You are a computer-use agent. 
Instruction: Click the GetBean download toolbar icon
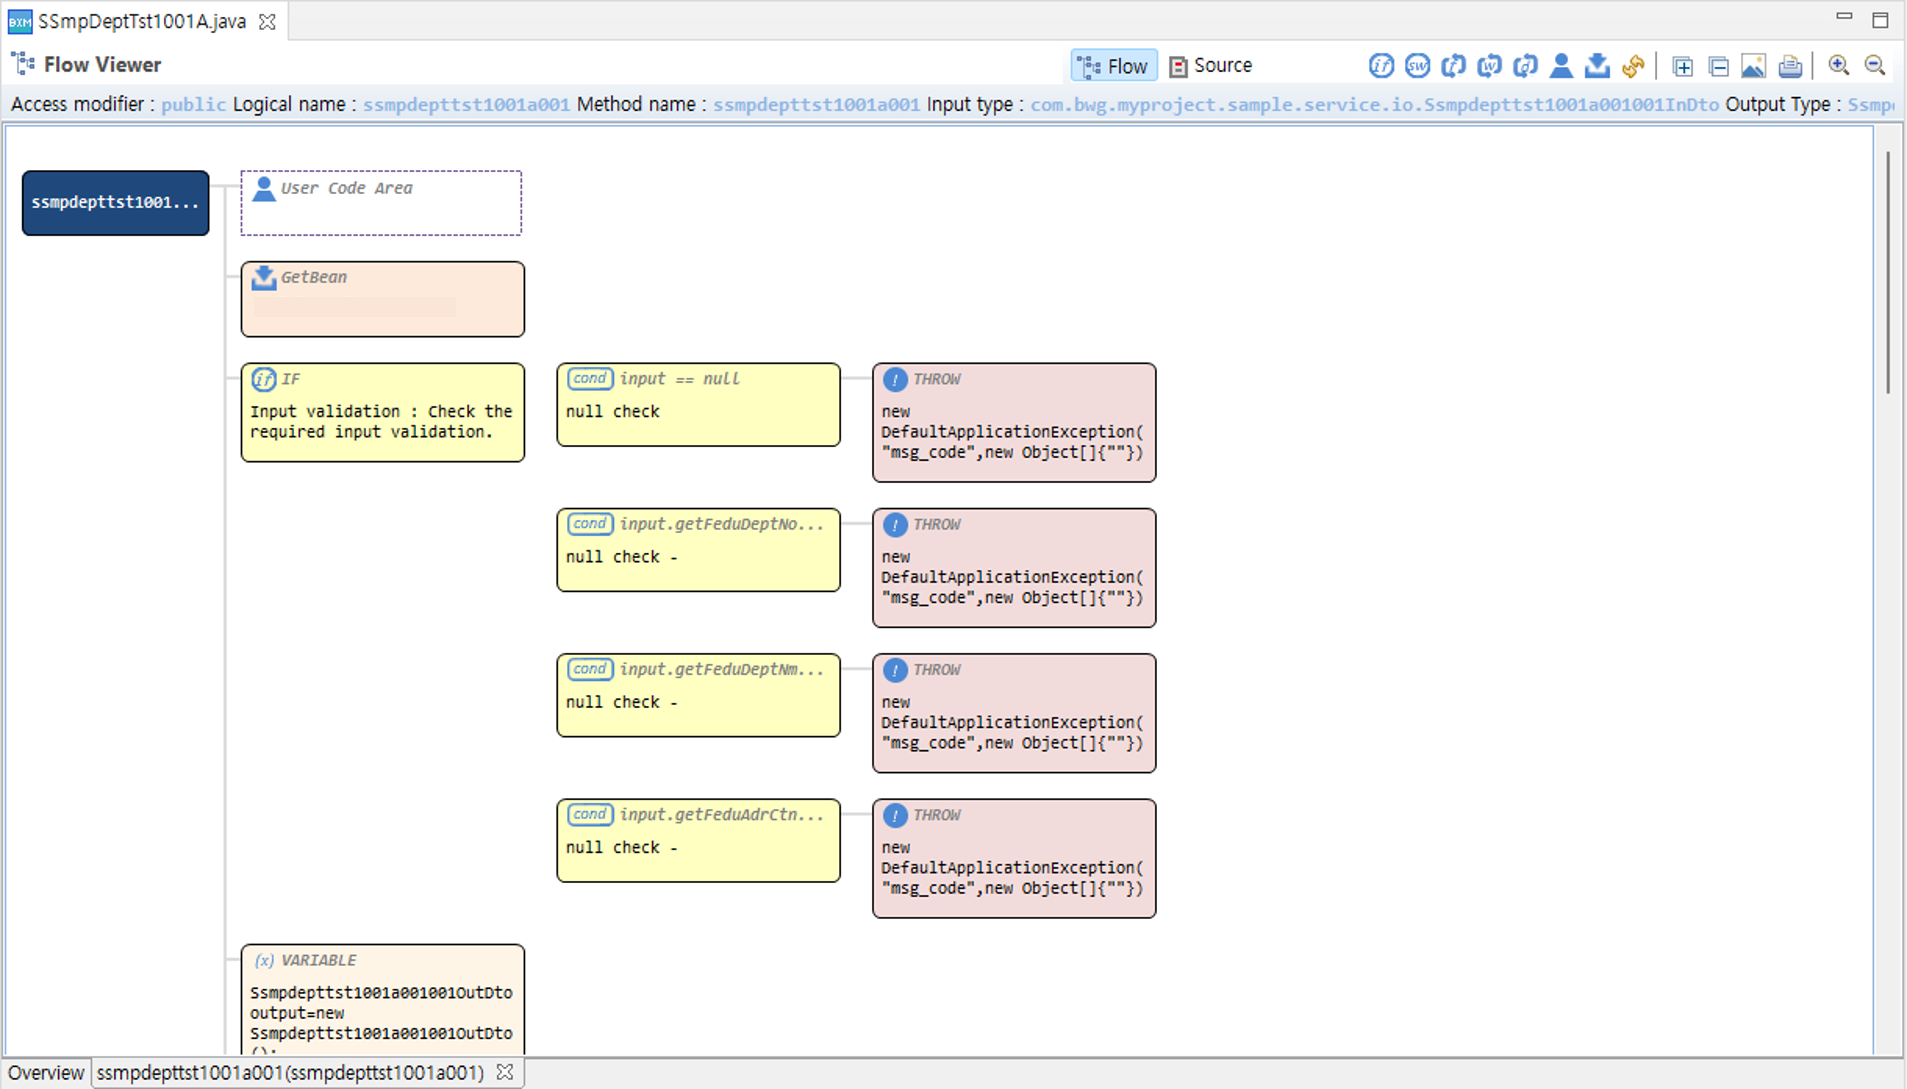coord(1597,66)
